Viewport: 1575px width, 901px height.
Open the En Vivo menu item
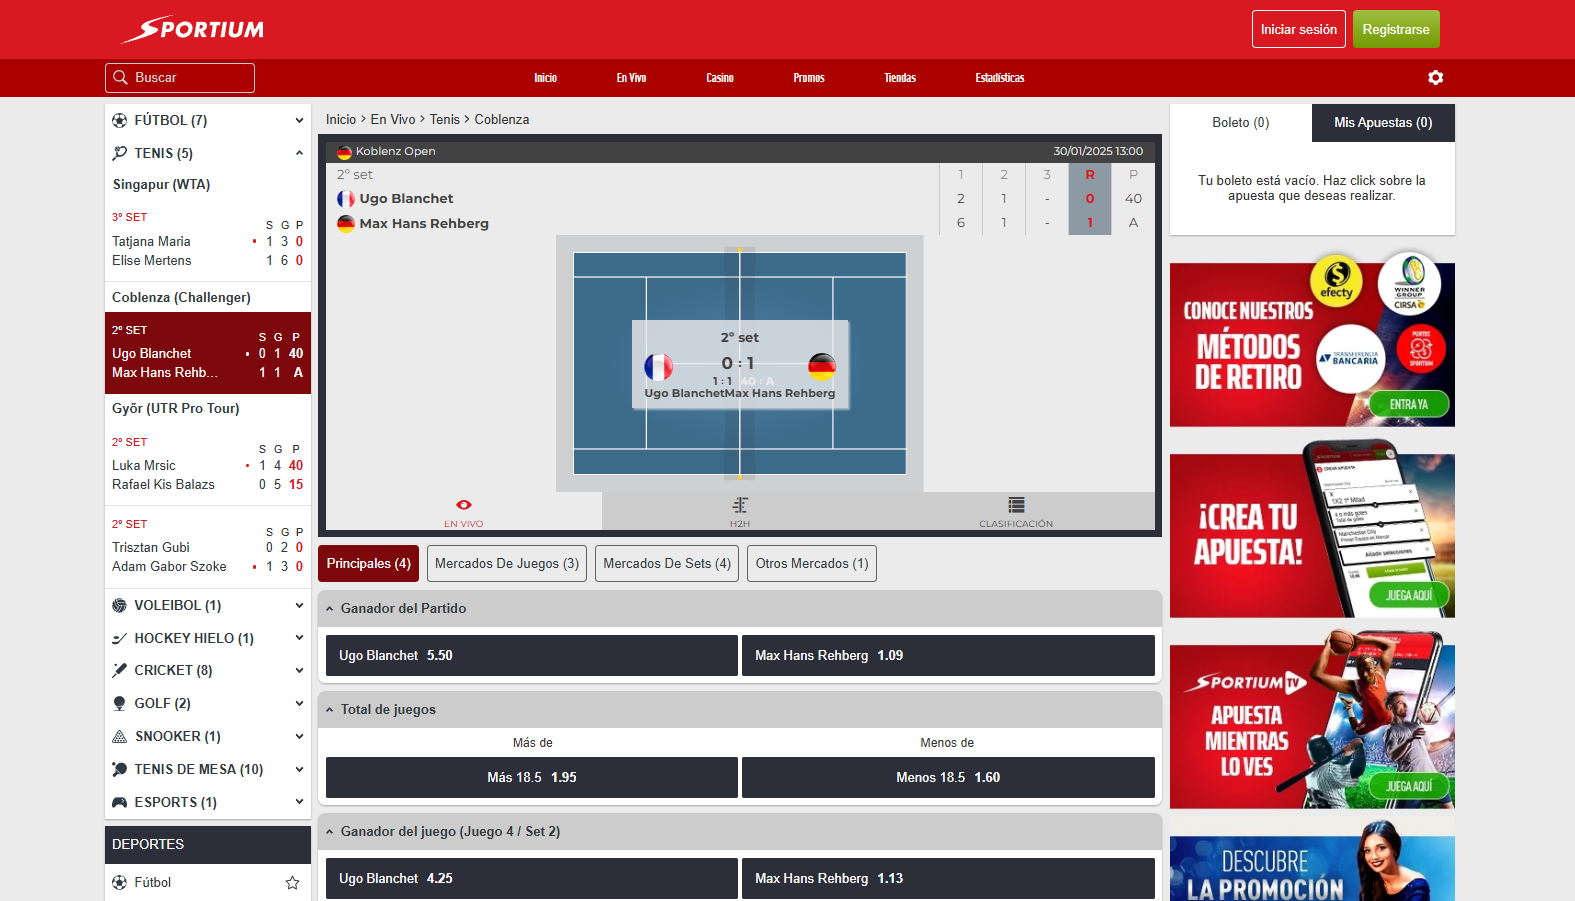[x=631, y=78]
